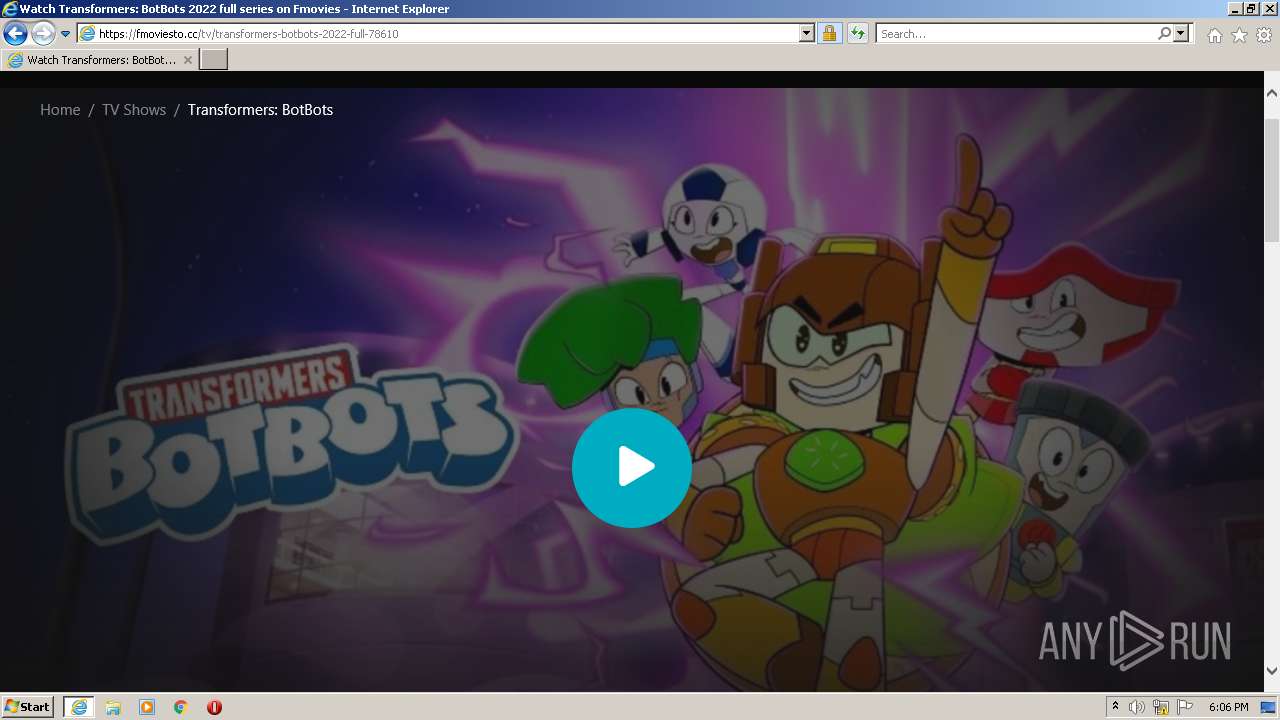The height and width of the screenshot is (720, 1280).
Task: Open the Favorites star icon
Action: point(1239,35)
